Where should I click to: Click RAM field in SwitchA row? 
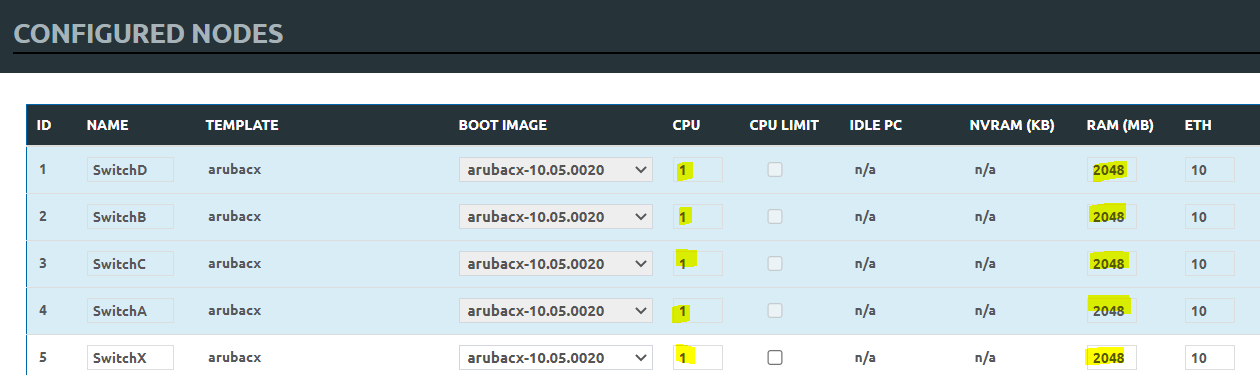(1112, 311)
